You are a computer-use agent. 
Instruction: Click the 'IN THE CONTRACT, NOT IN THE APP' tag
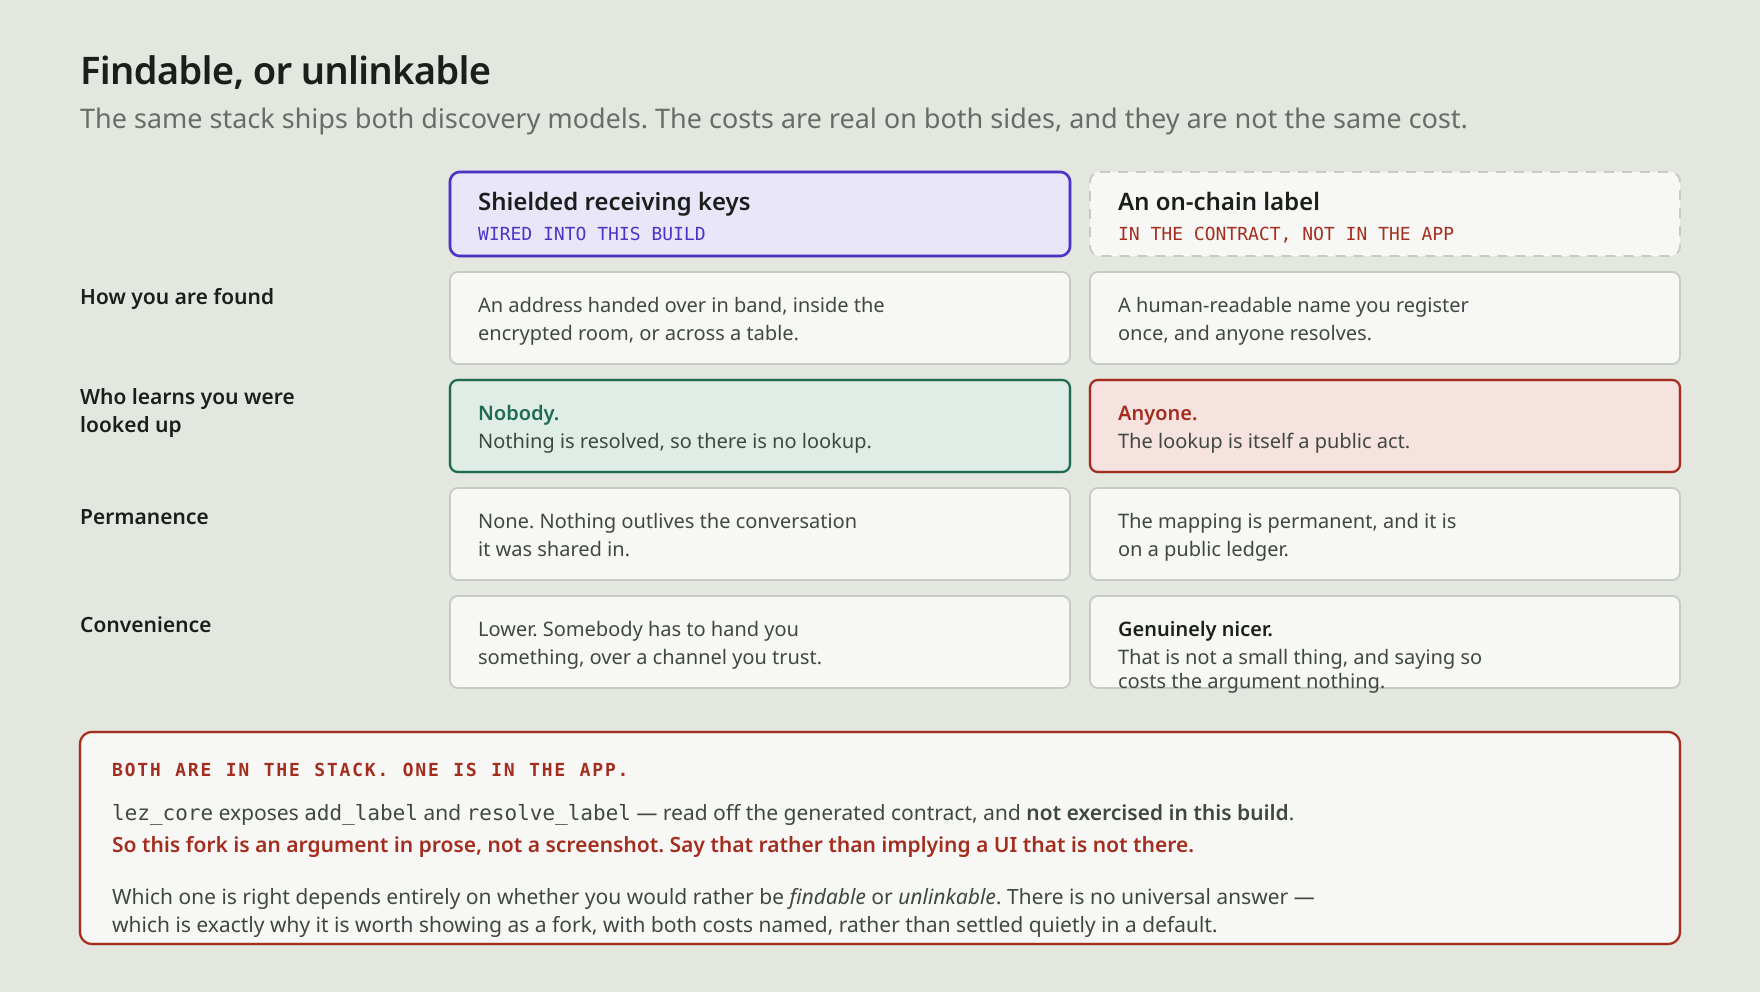click(1286, 234)
